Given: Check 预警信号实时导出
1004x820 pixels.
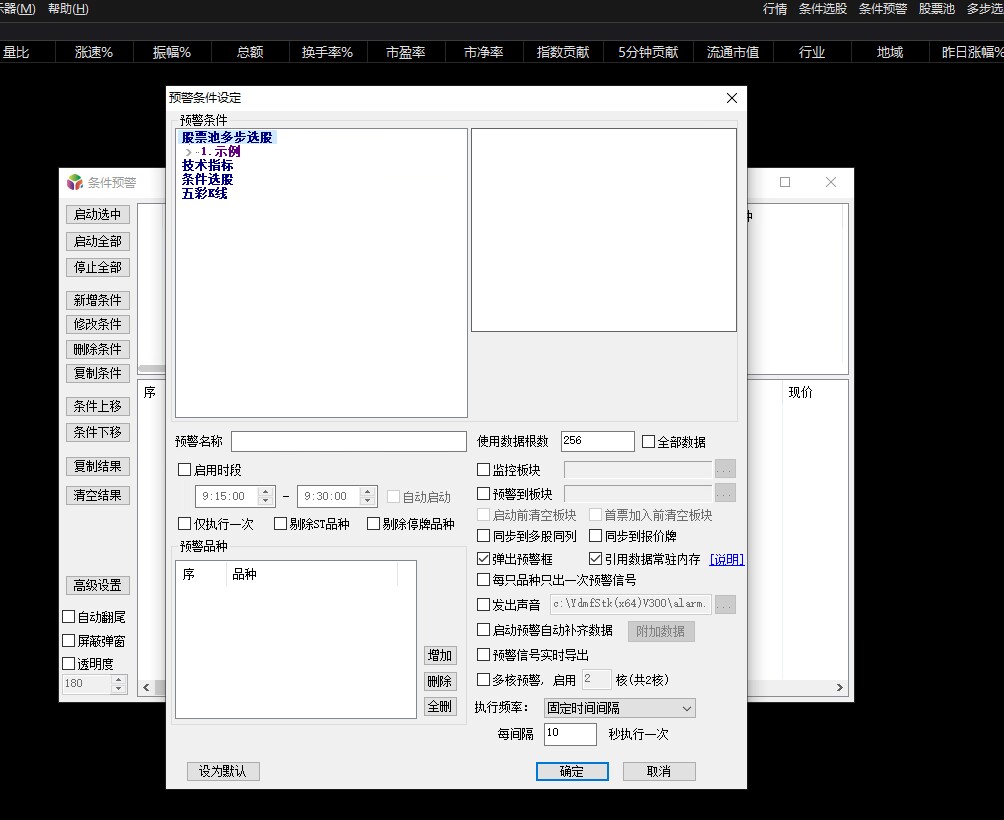Looking at the screenshot, I should pyautogui.click(x=483, y=655).
